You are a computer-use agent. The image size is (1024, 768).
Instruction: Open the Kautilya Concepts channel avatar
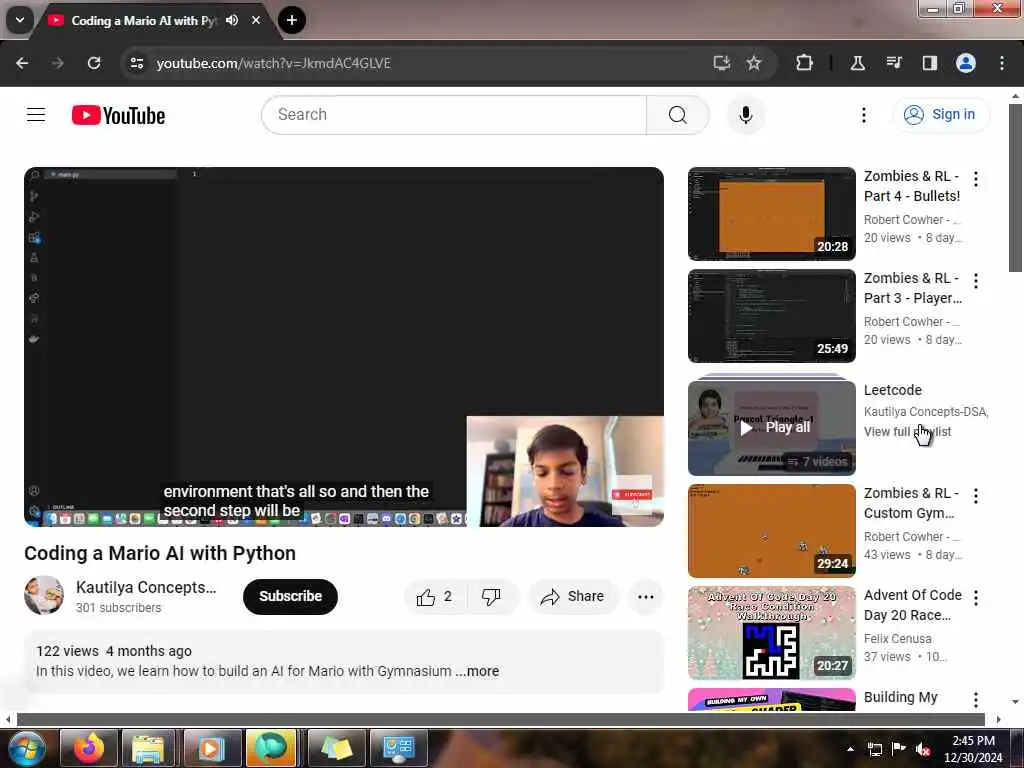click(44, 596)
